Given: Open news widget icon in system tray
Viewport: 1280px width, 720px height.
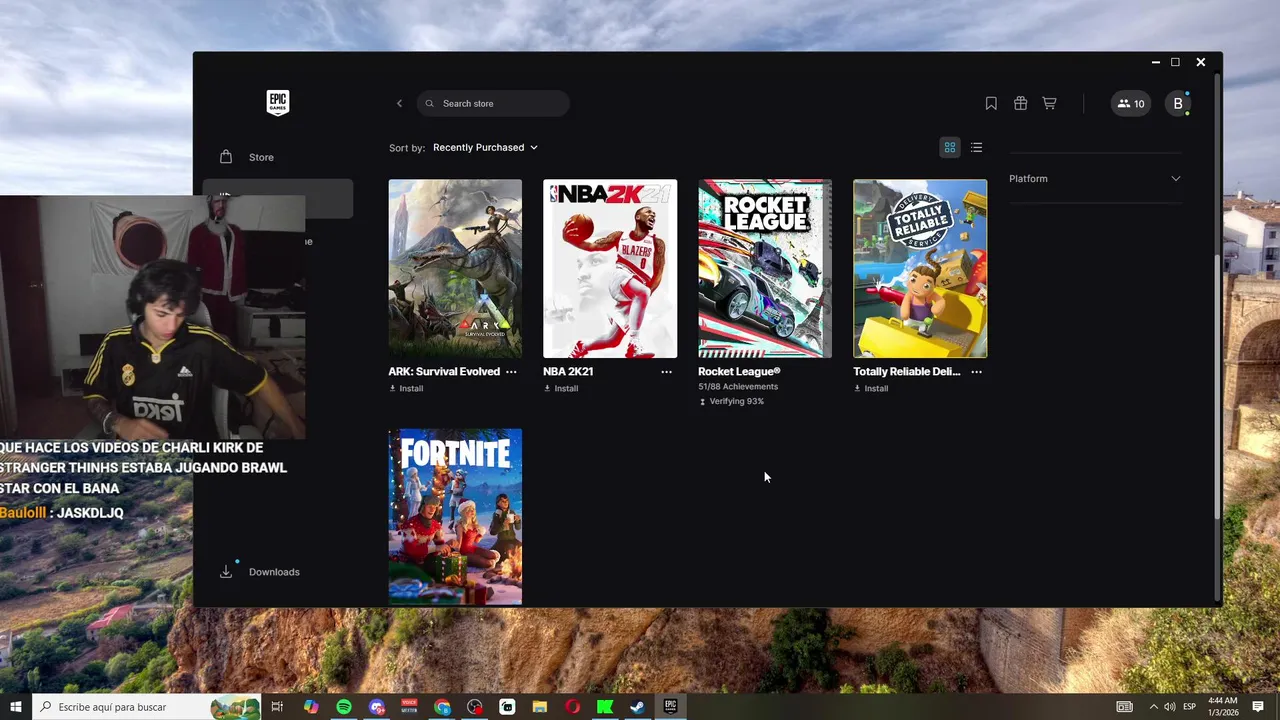Looking at the screenshot, I should [x=1124, y=707].
